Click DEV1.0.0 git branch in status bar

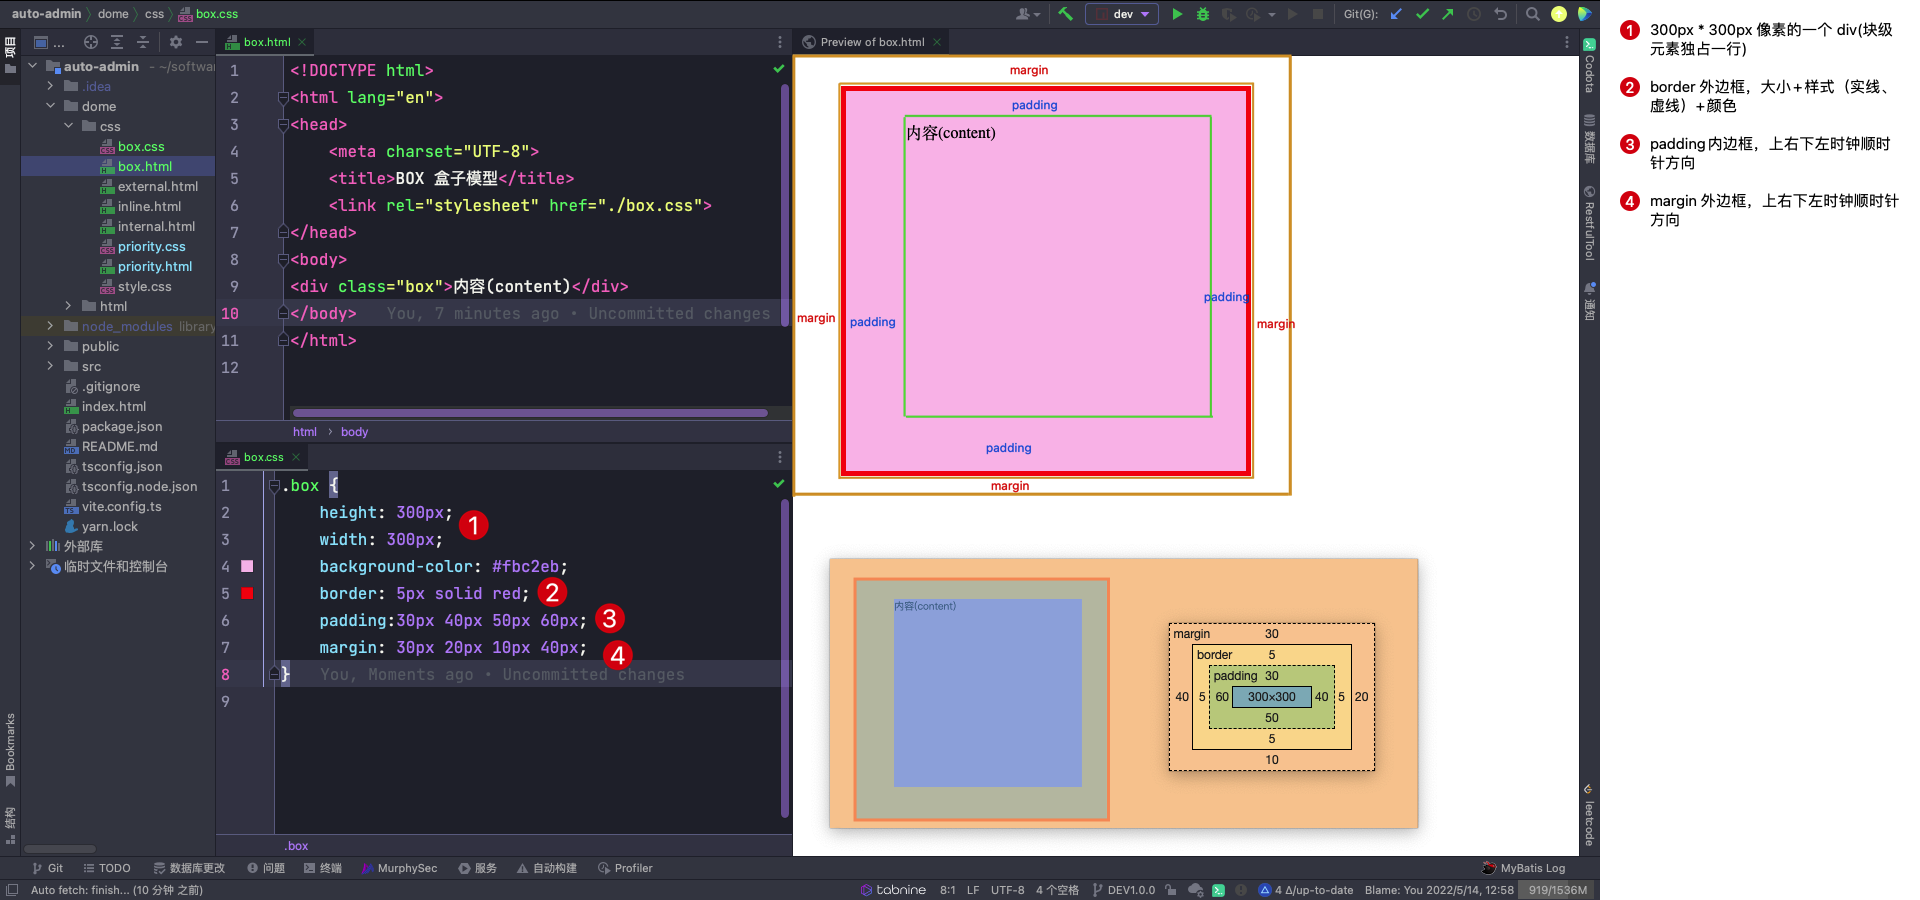click(x=1130, y=890)
